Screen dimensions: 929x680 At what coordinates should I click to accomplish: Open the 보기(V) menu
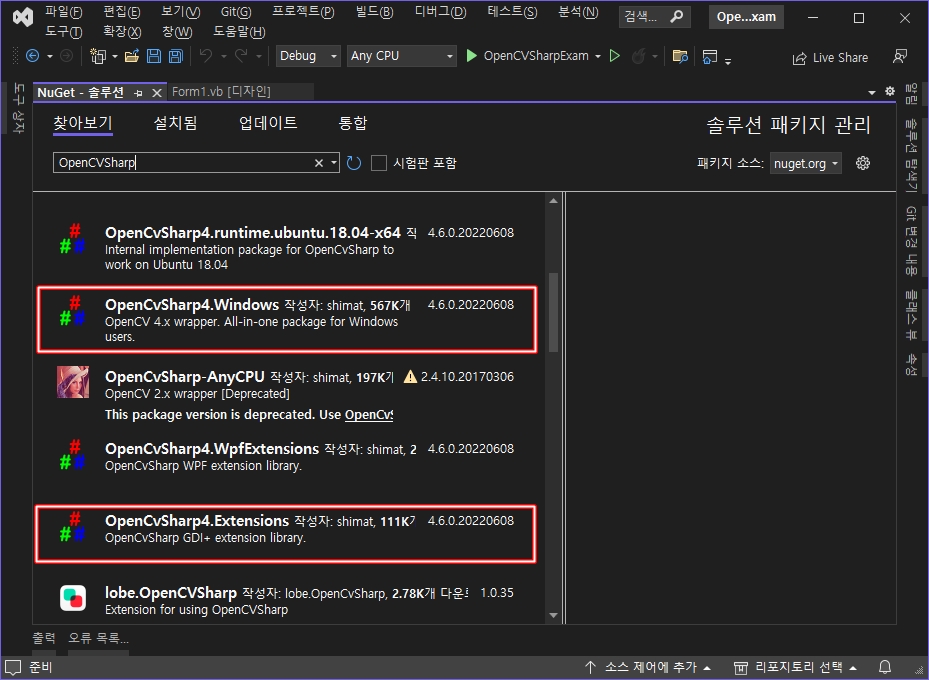[180, 12]
